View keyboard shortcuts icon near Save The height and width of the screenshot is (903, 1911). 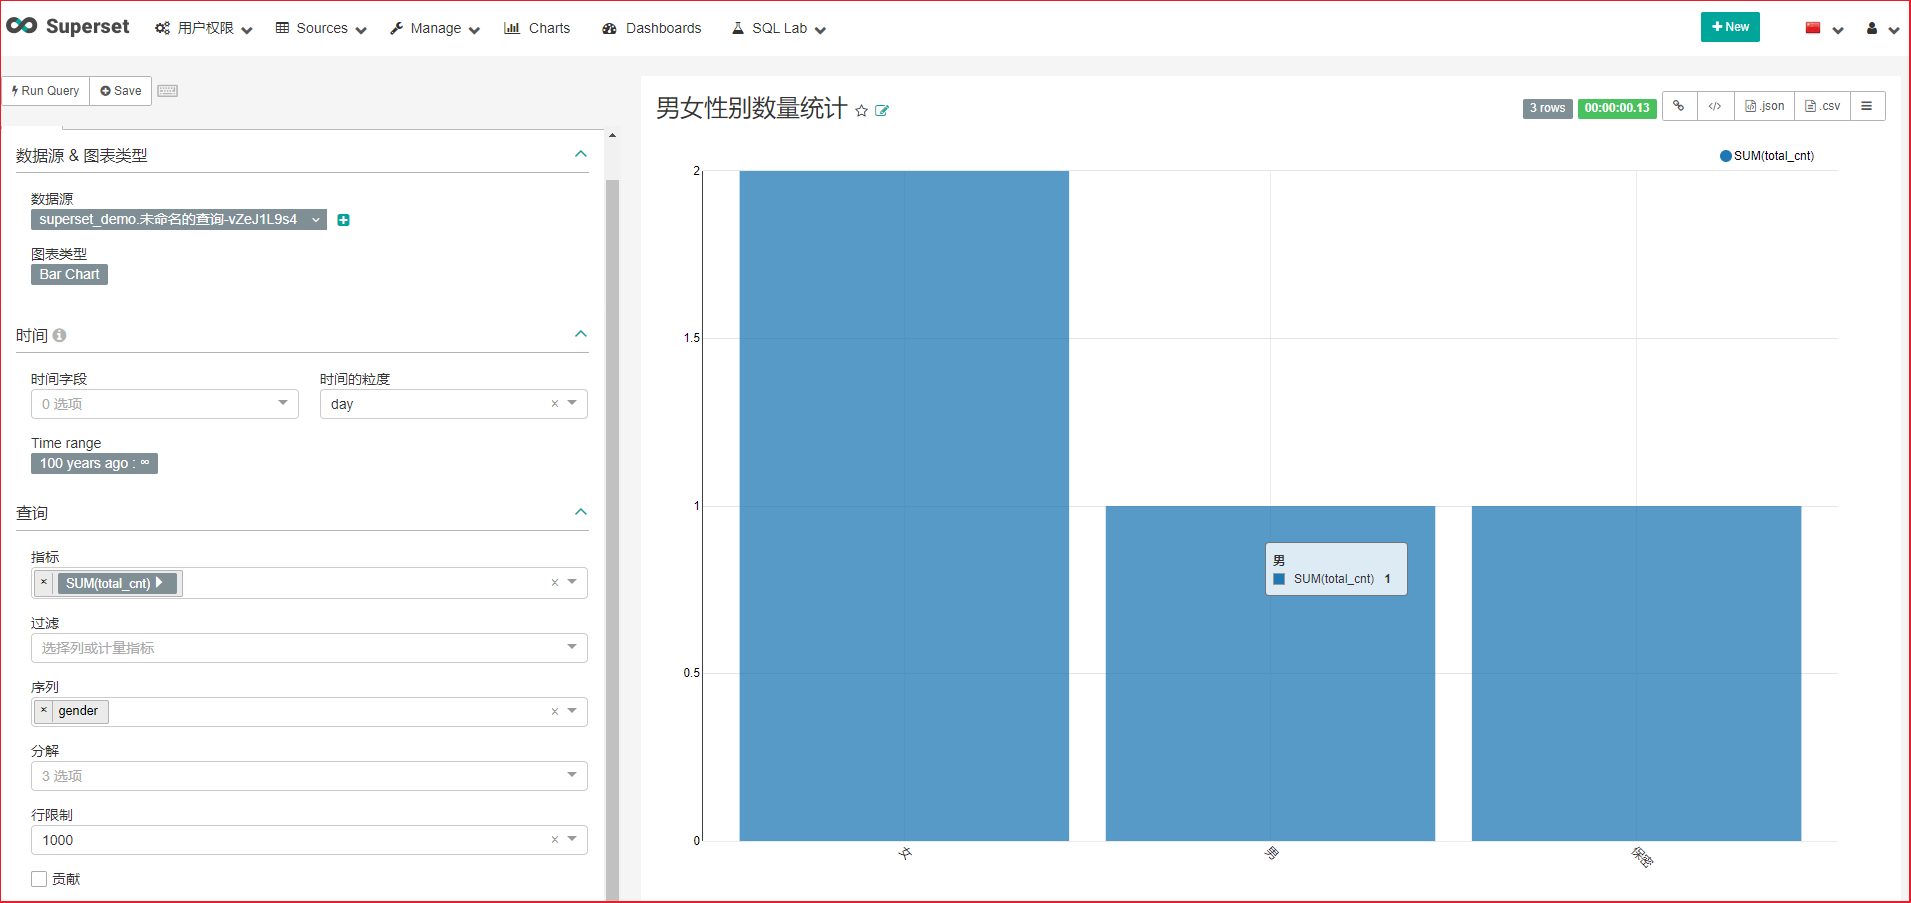[167, 90]
